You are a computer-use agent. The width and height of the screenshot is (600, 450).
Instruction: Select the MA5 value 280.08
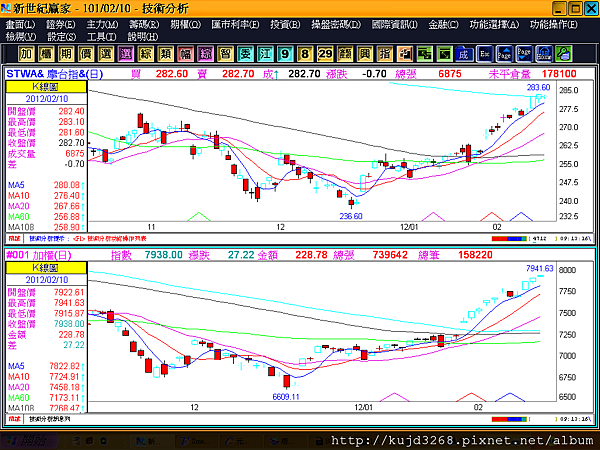66,185
